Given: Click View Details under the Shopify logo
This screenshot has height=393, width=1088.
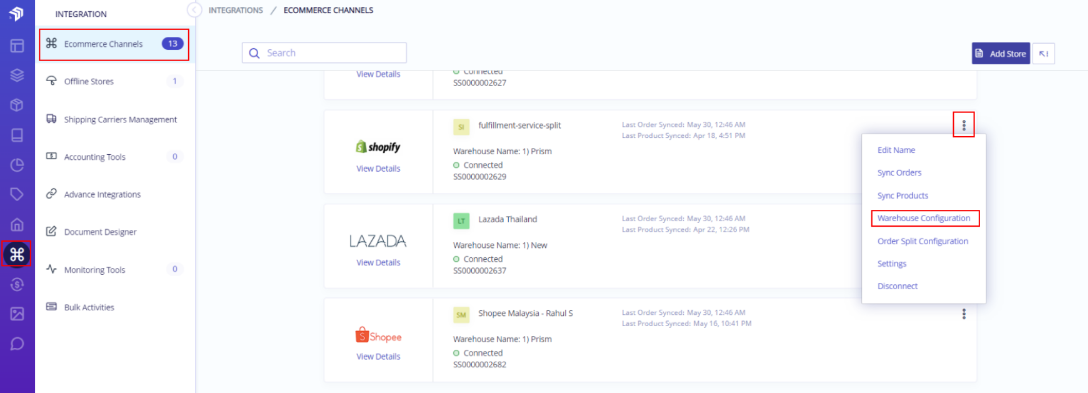Looking at the screenshot, I should click(x=378, y=169).
